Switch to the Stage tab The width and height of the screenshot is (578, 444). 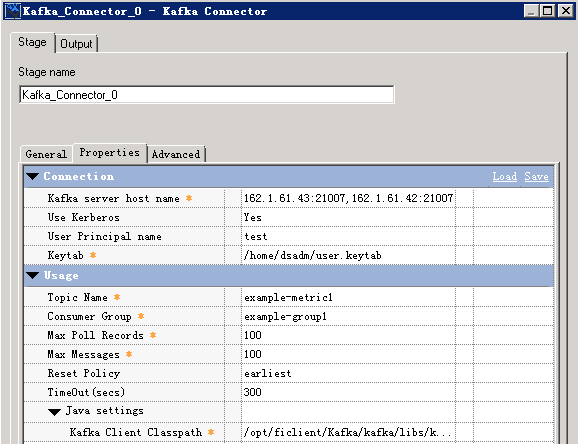tap(32, 42)
